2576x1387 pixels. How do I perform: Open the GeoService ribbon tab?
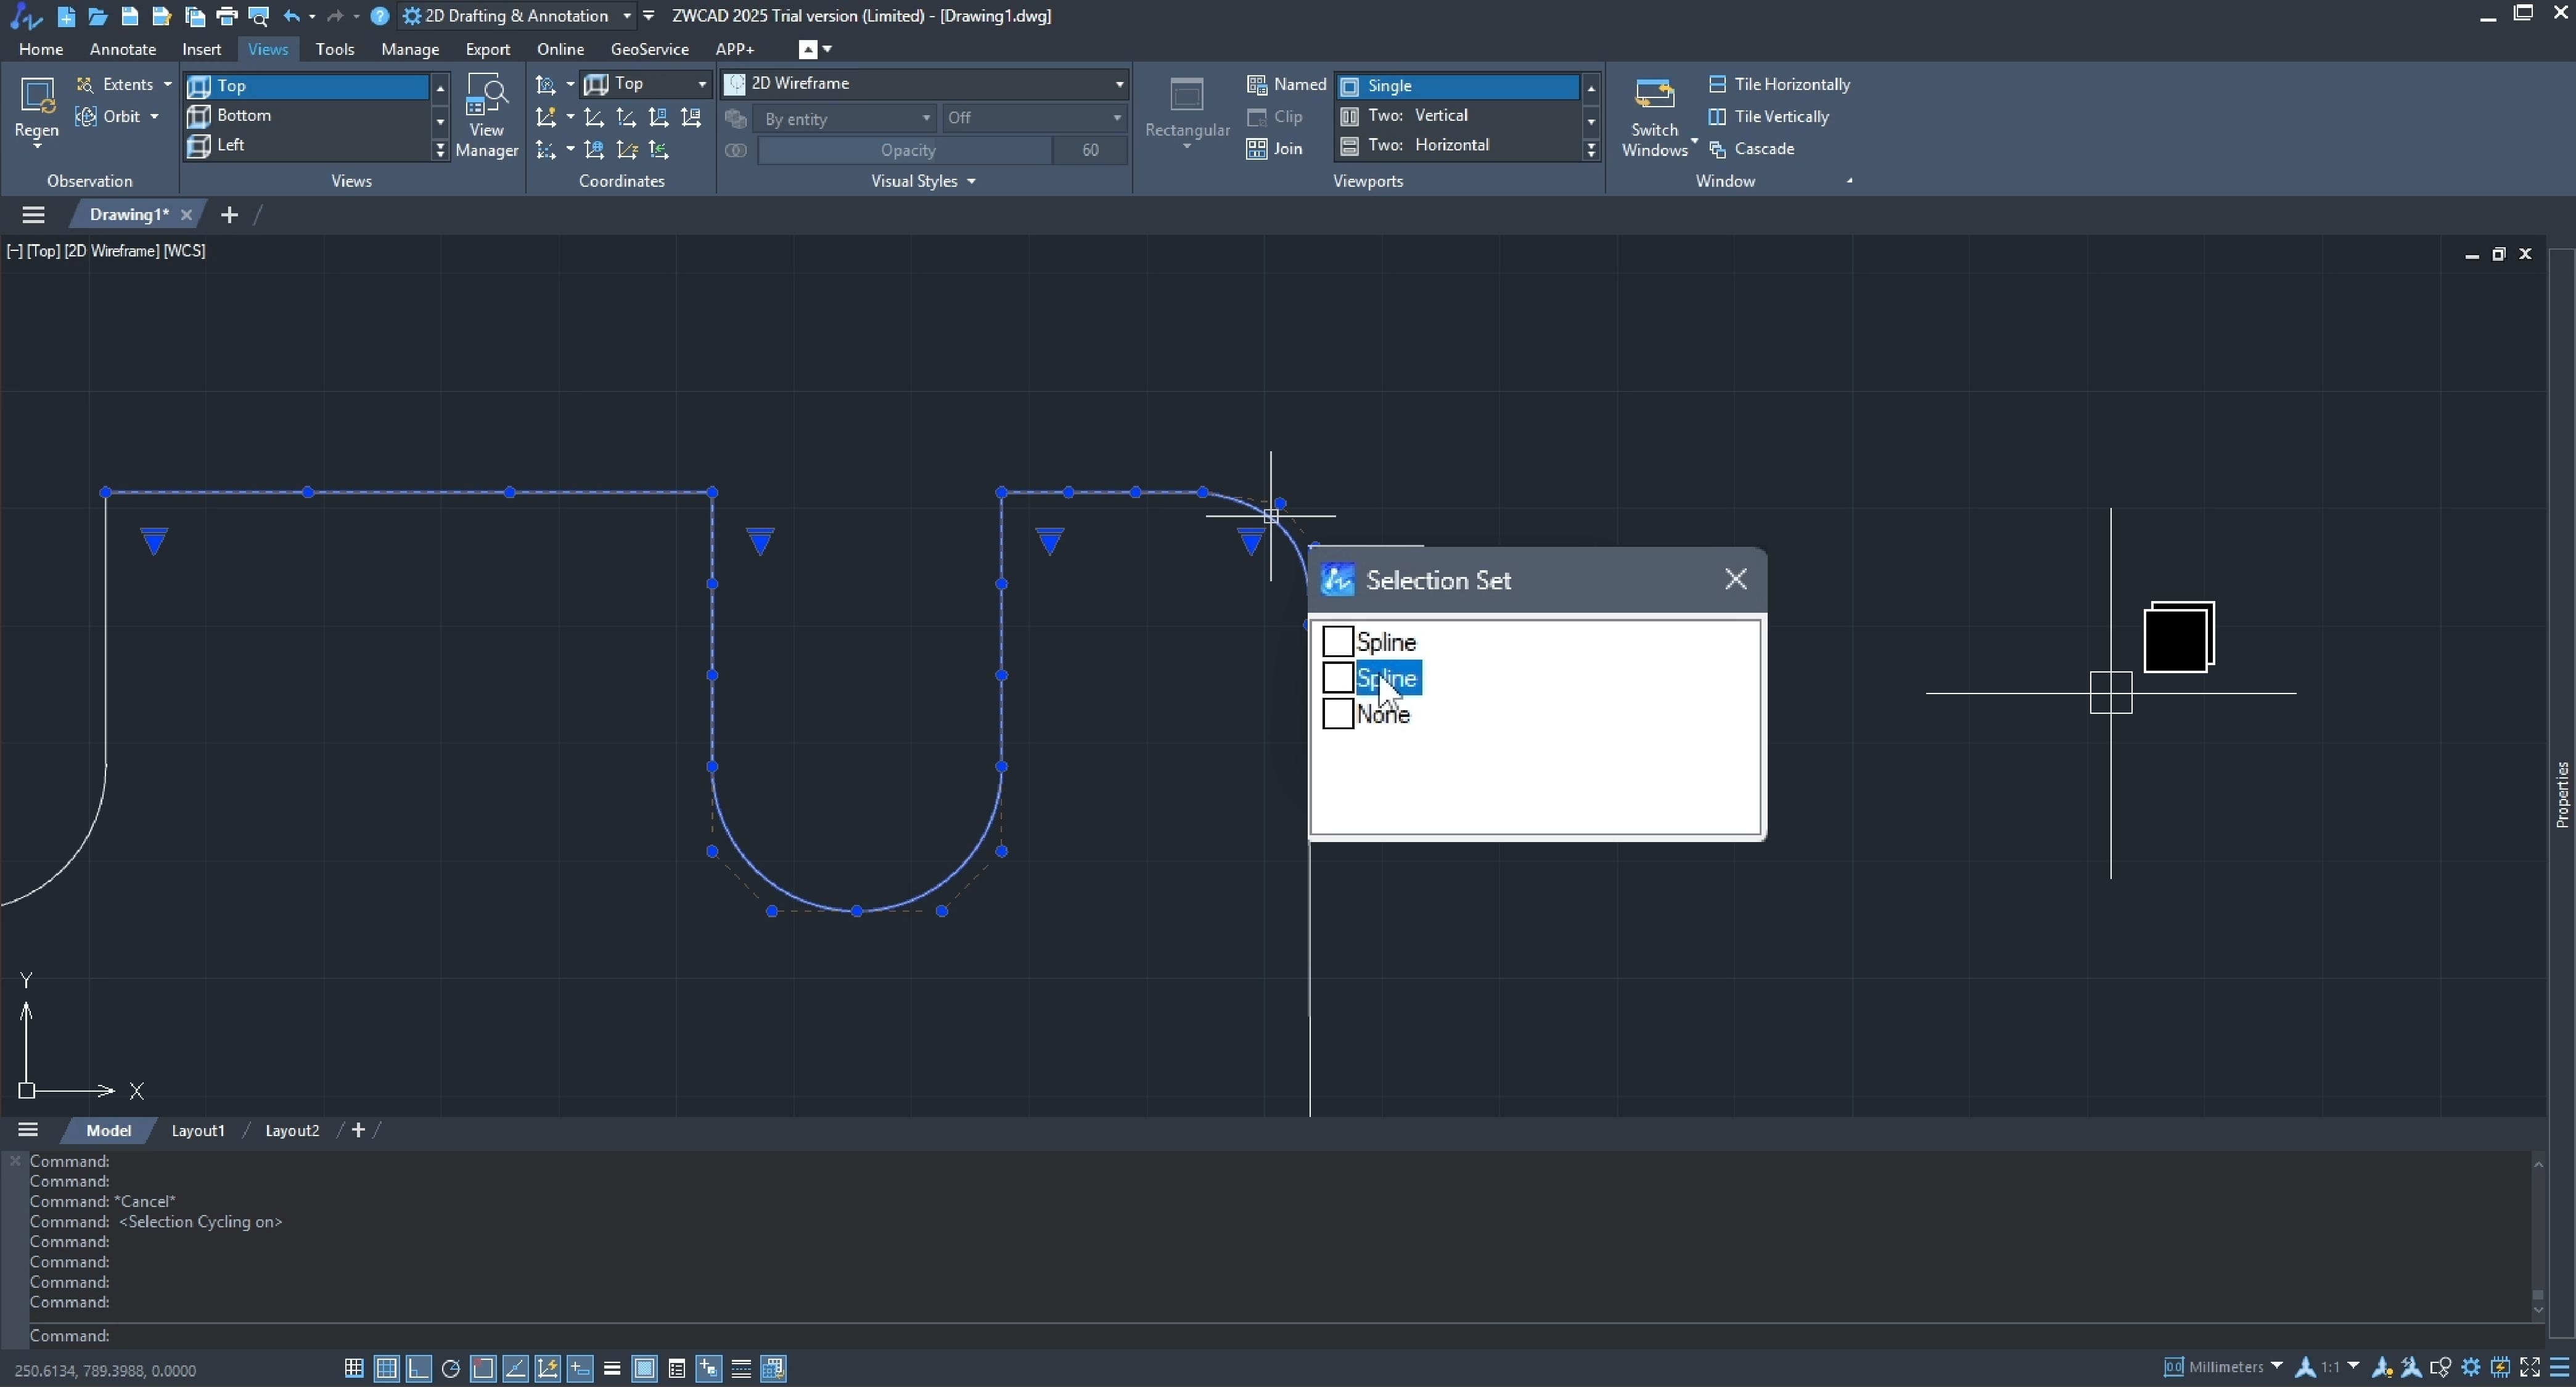[650, 49]
